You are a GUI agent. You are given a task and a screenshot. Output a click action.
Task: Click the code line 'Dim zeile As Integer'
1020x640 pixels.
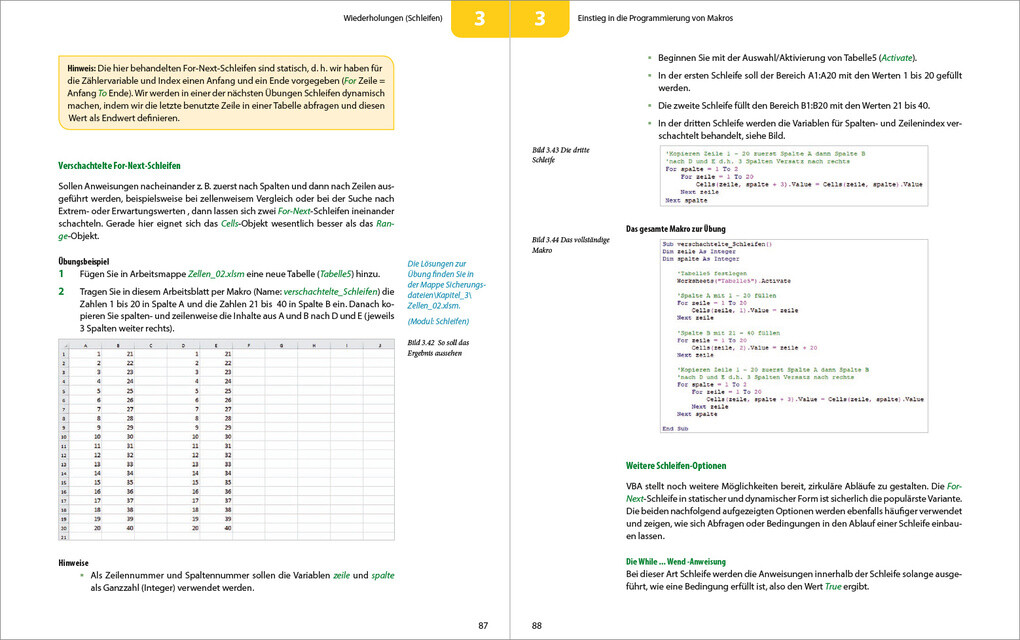pos(699,251)
